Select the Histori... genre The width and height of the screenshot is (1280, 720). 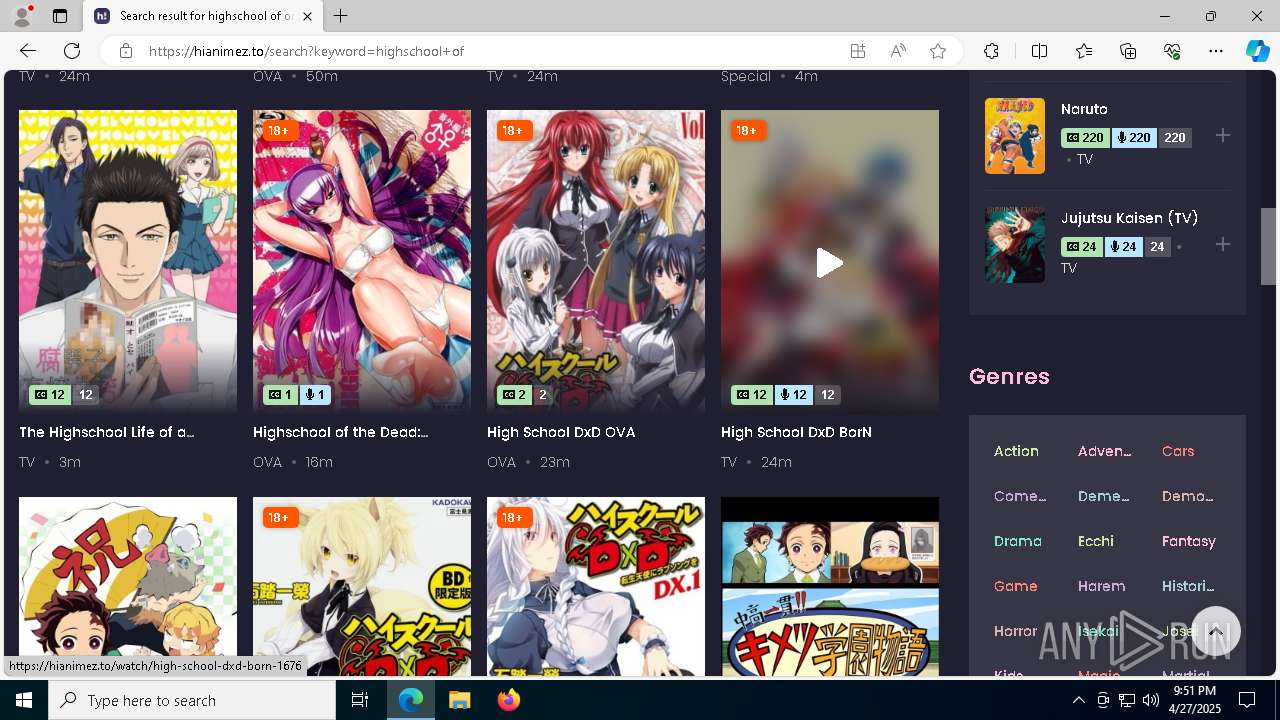[x=1188, y=586]
